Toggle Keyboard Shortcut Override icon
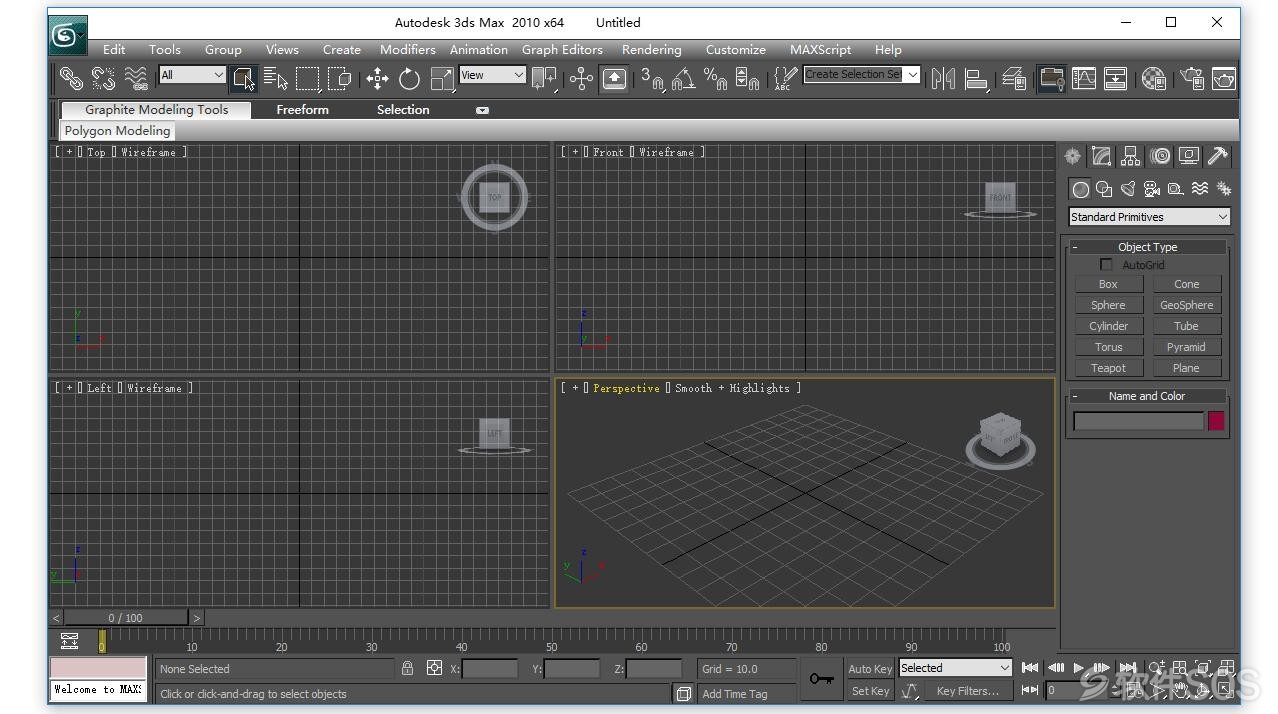 (614, 78)
